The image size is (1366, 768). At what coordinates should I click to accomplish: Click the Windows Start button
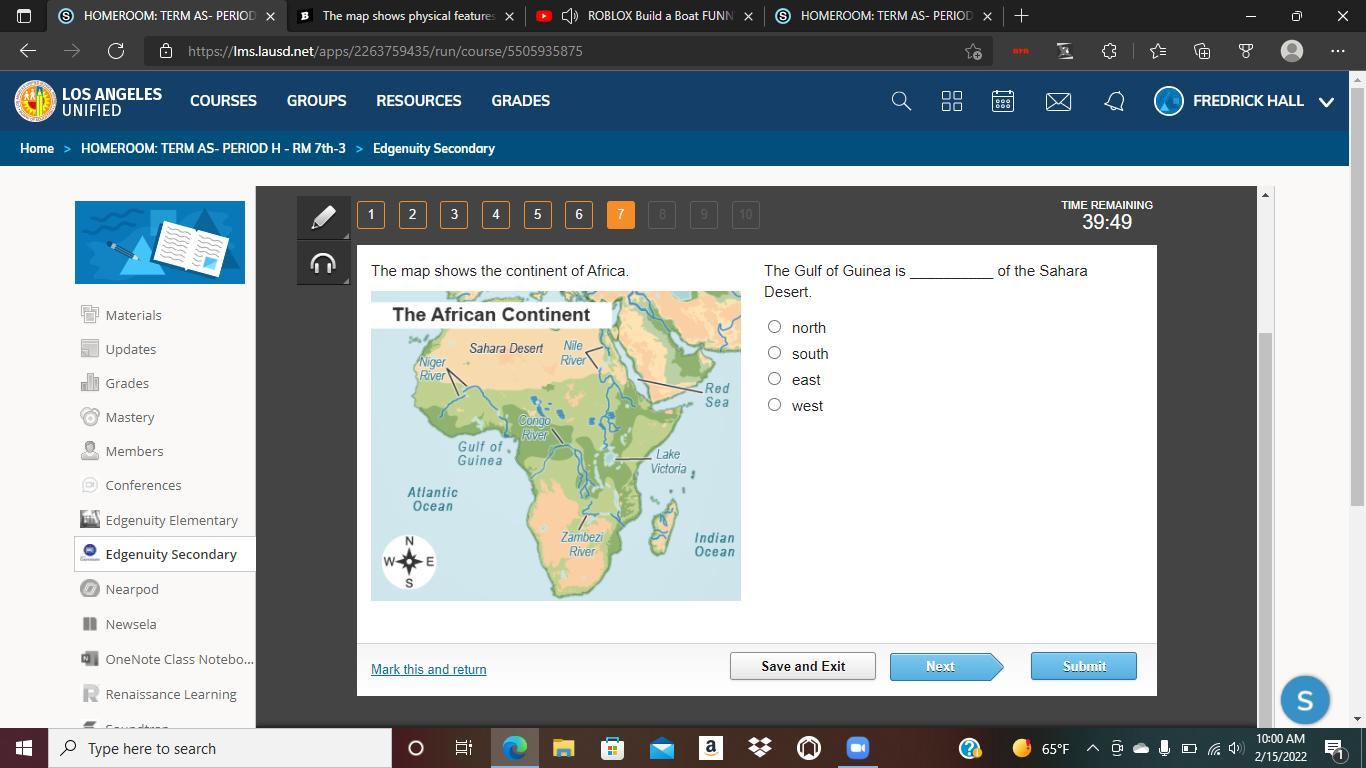click(x=24, y=748)
